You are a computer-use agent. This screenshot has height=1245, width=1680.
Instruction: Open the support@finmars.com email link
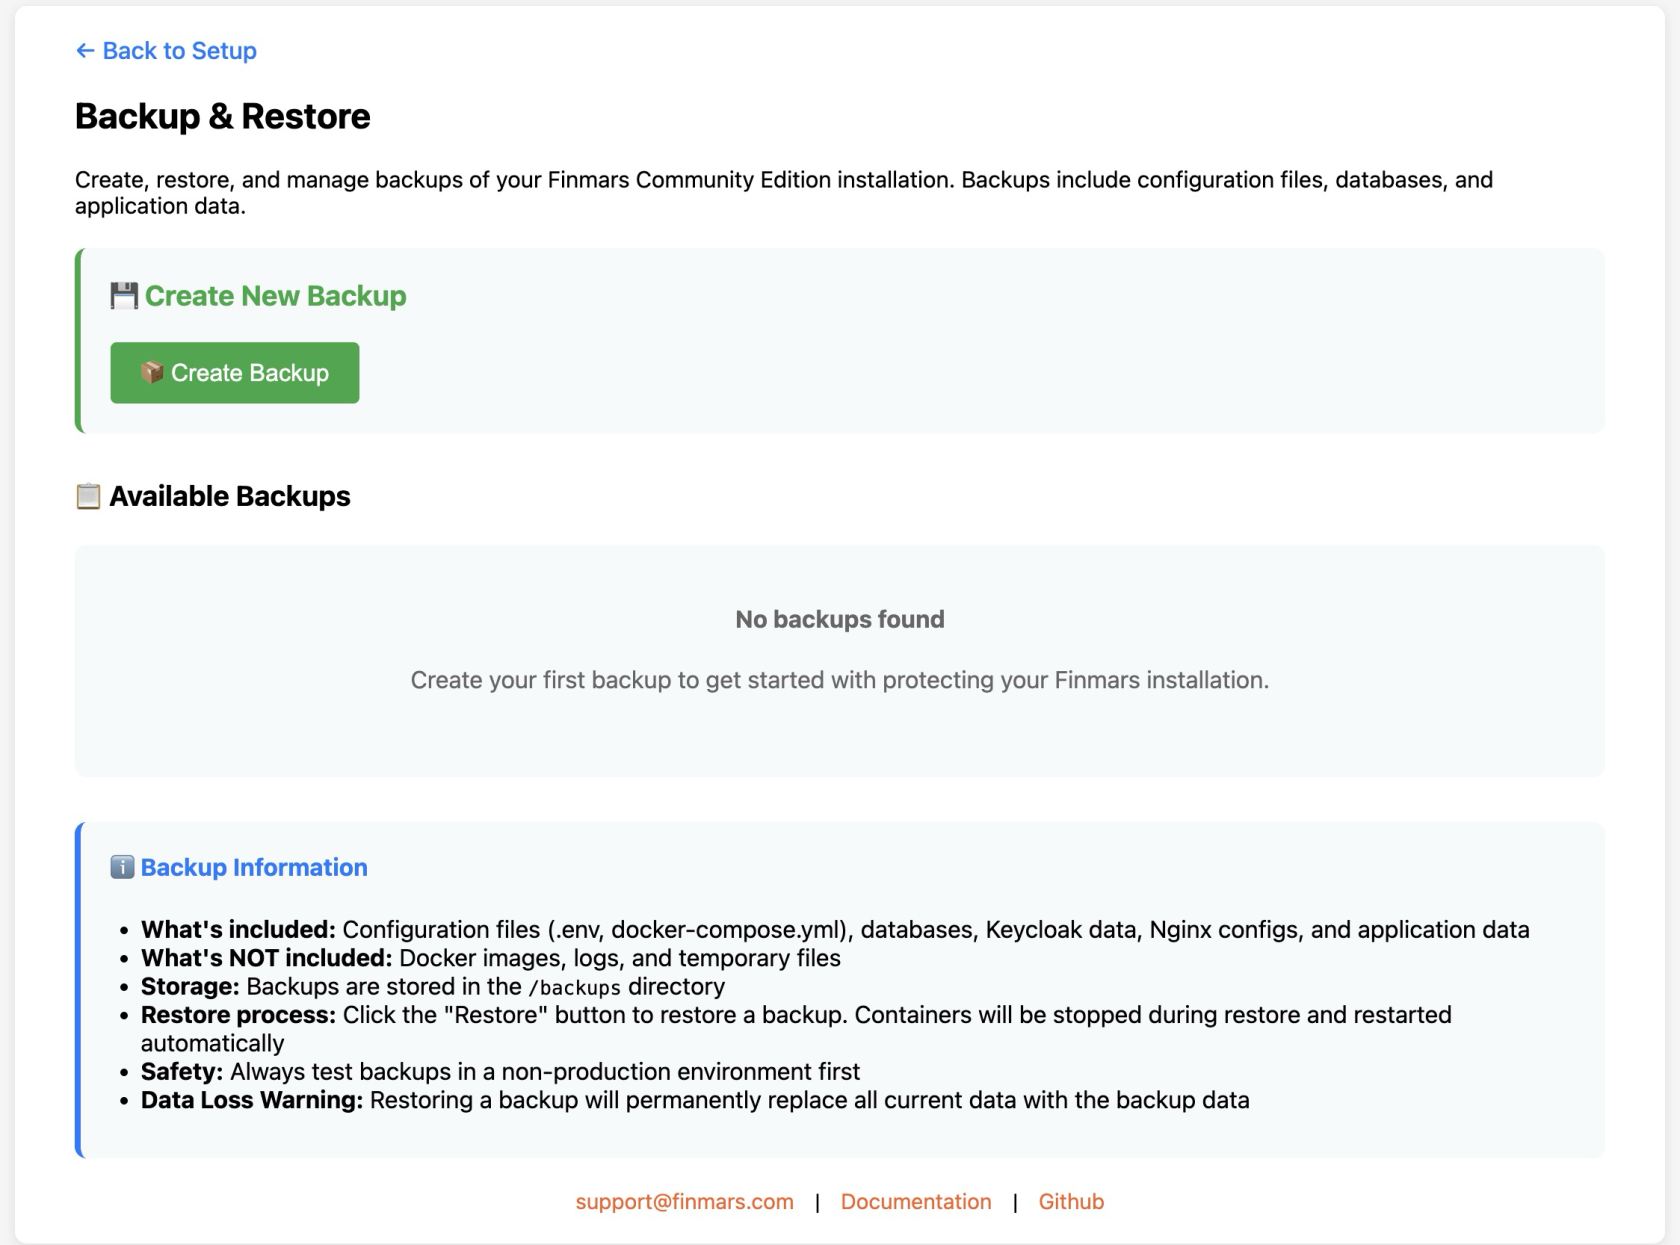(684, 1202)
